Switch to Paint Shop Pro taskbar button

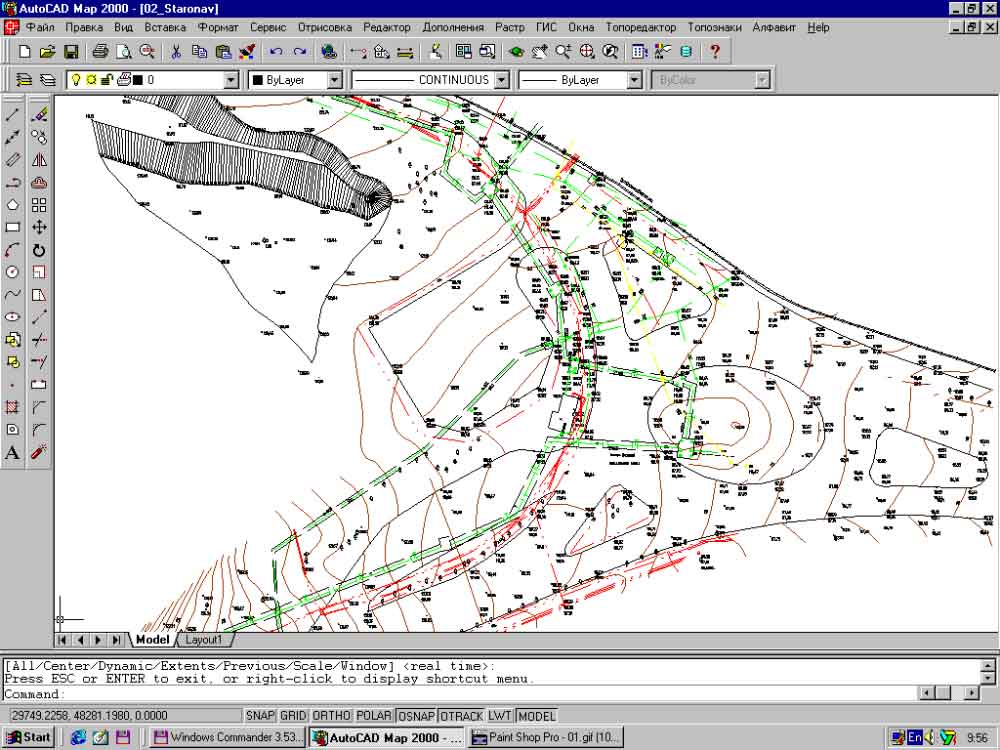[546, 738]
